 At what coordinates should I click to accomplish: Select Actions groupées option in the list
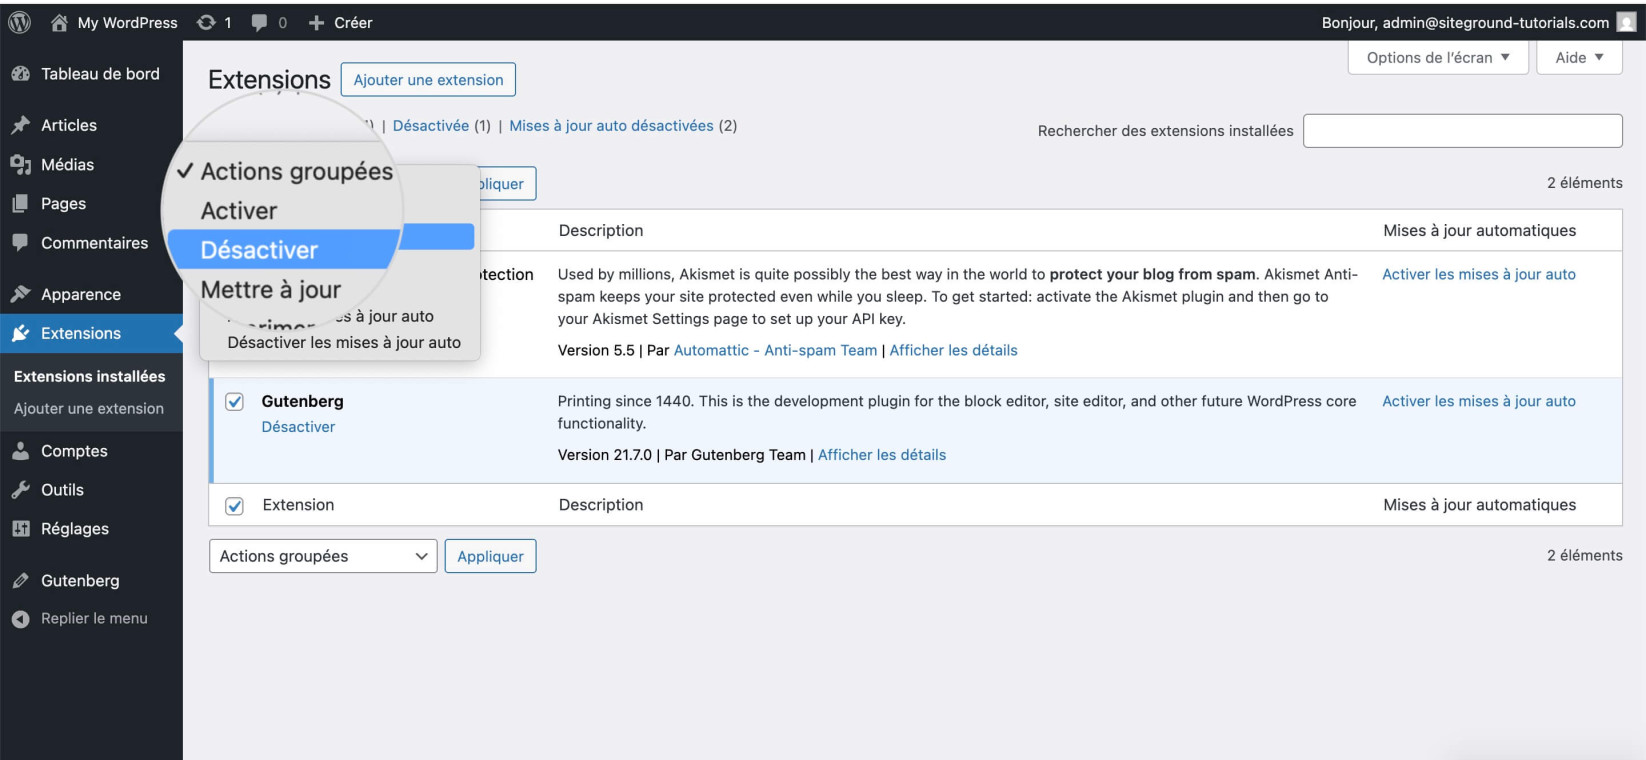(x=297, y=172)
